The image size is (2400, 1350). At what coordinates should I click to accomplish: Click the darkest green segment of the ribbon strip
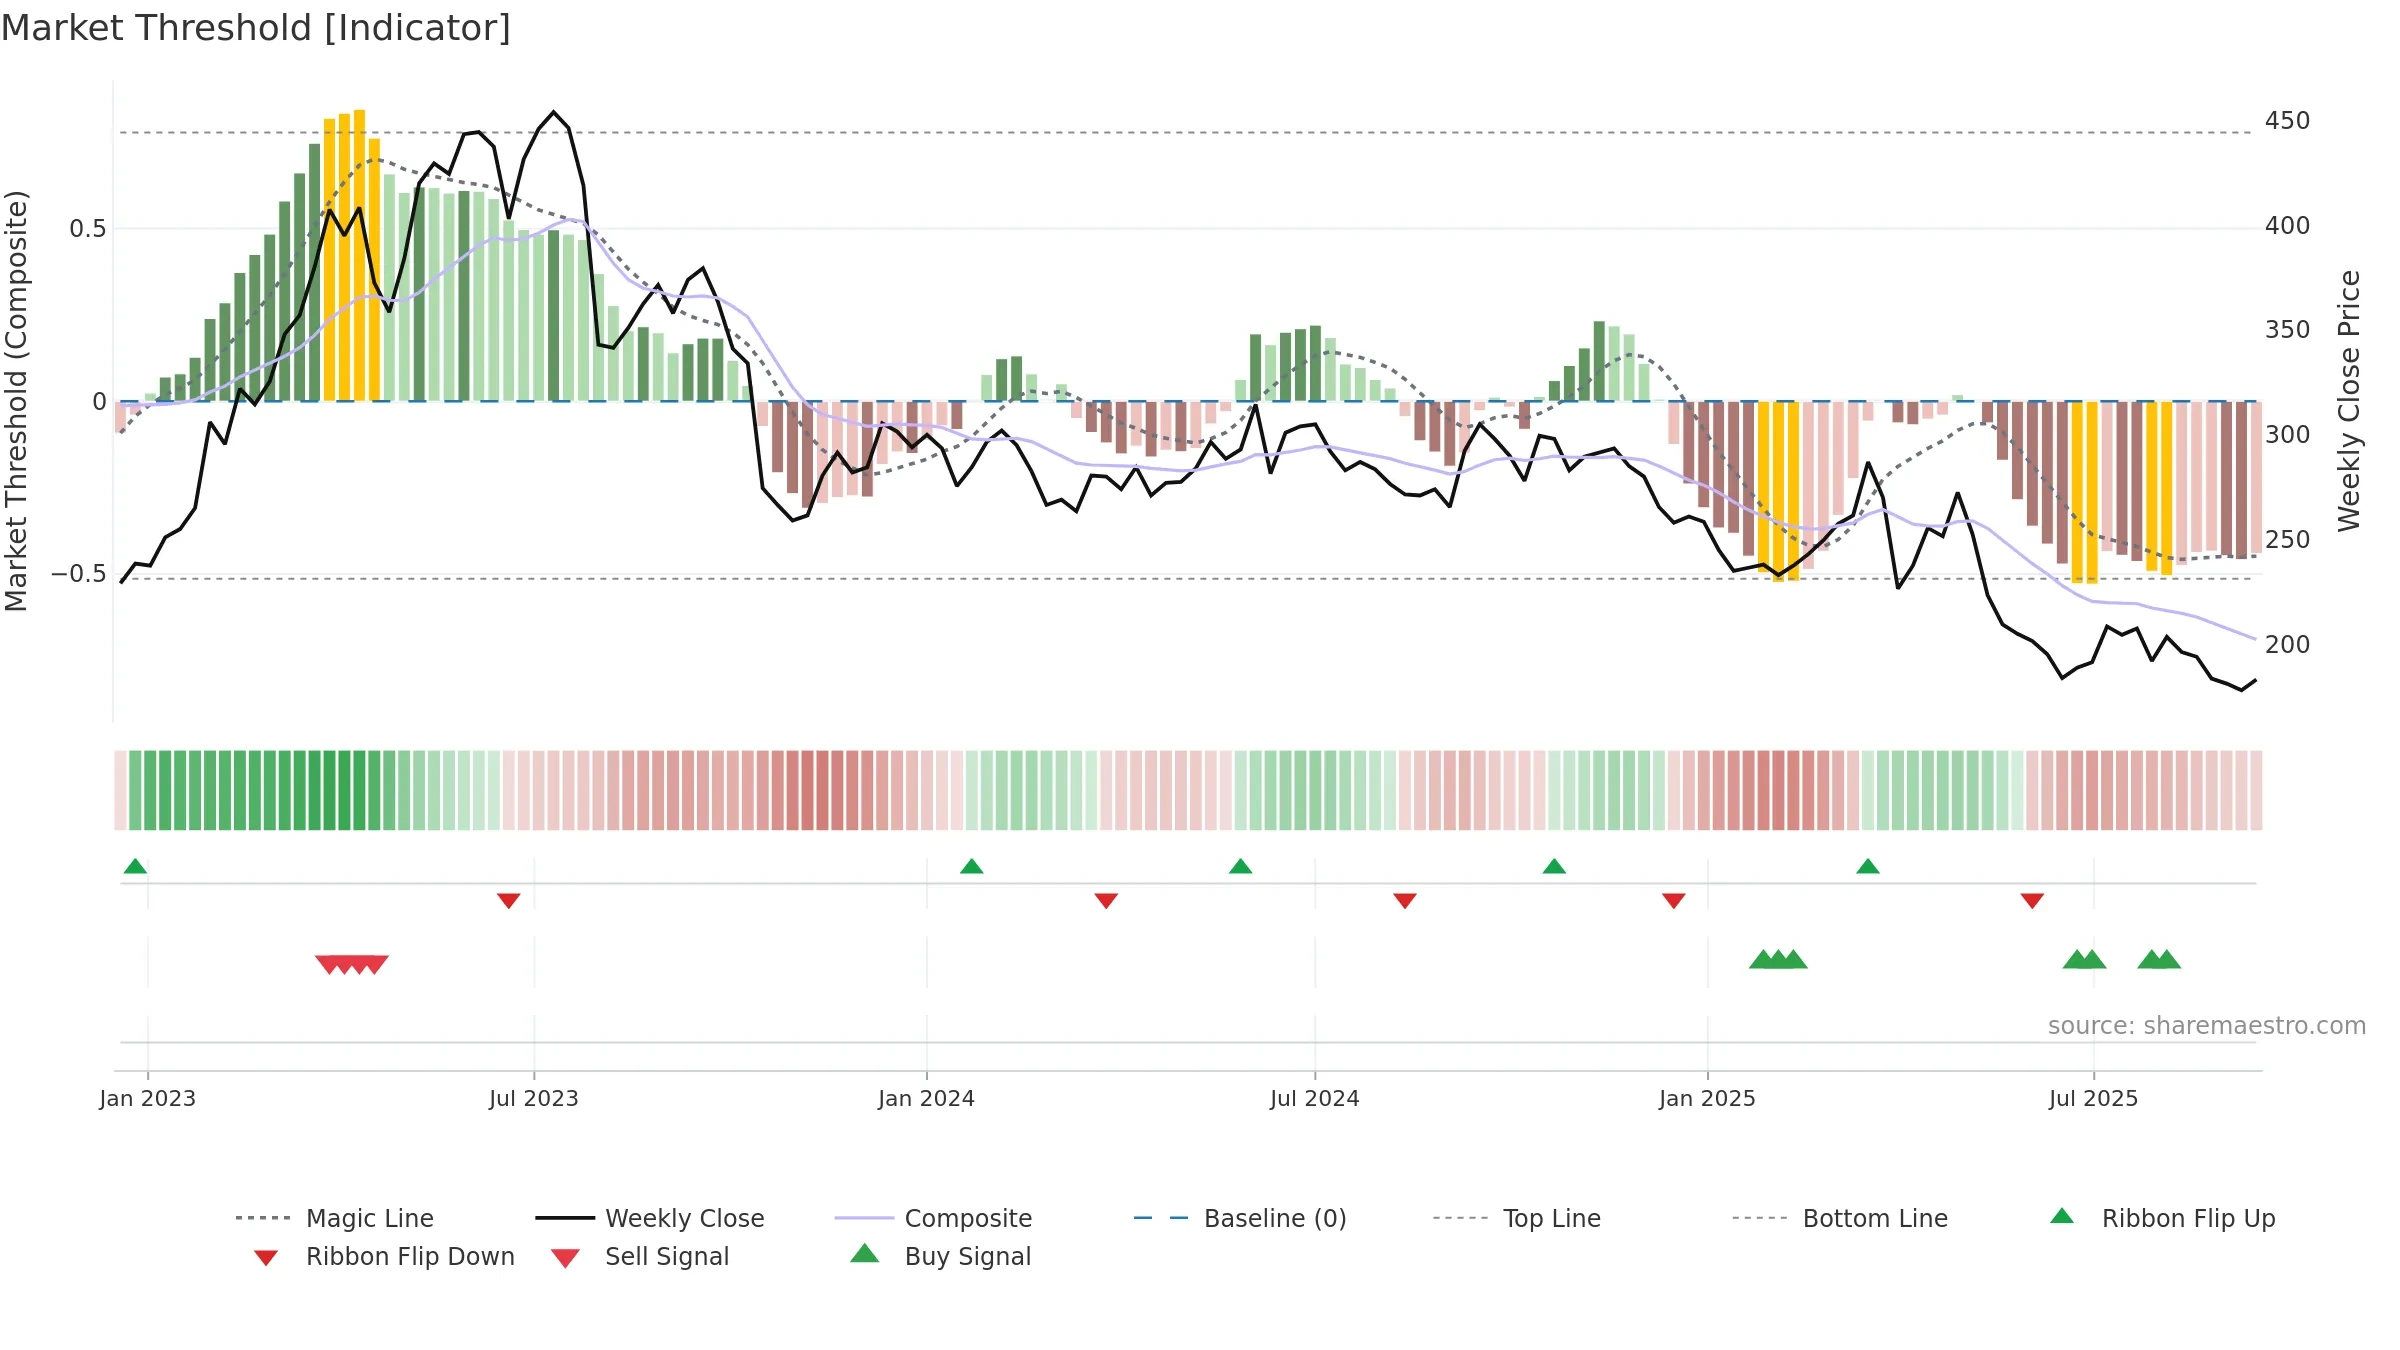tap(344, 790)
